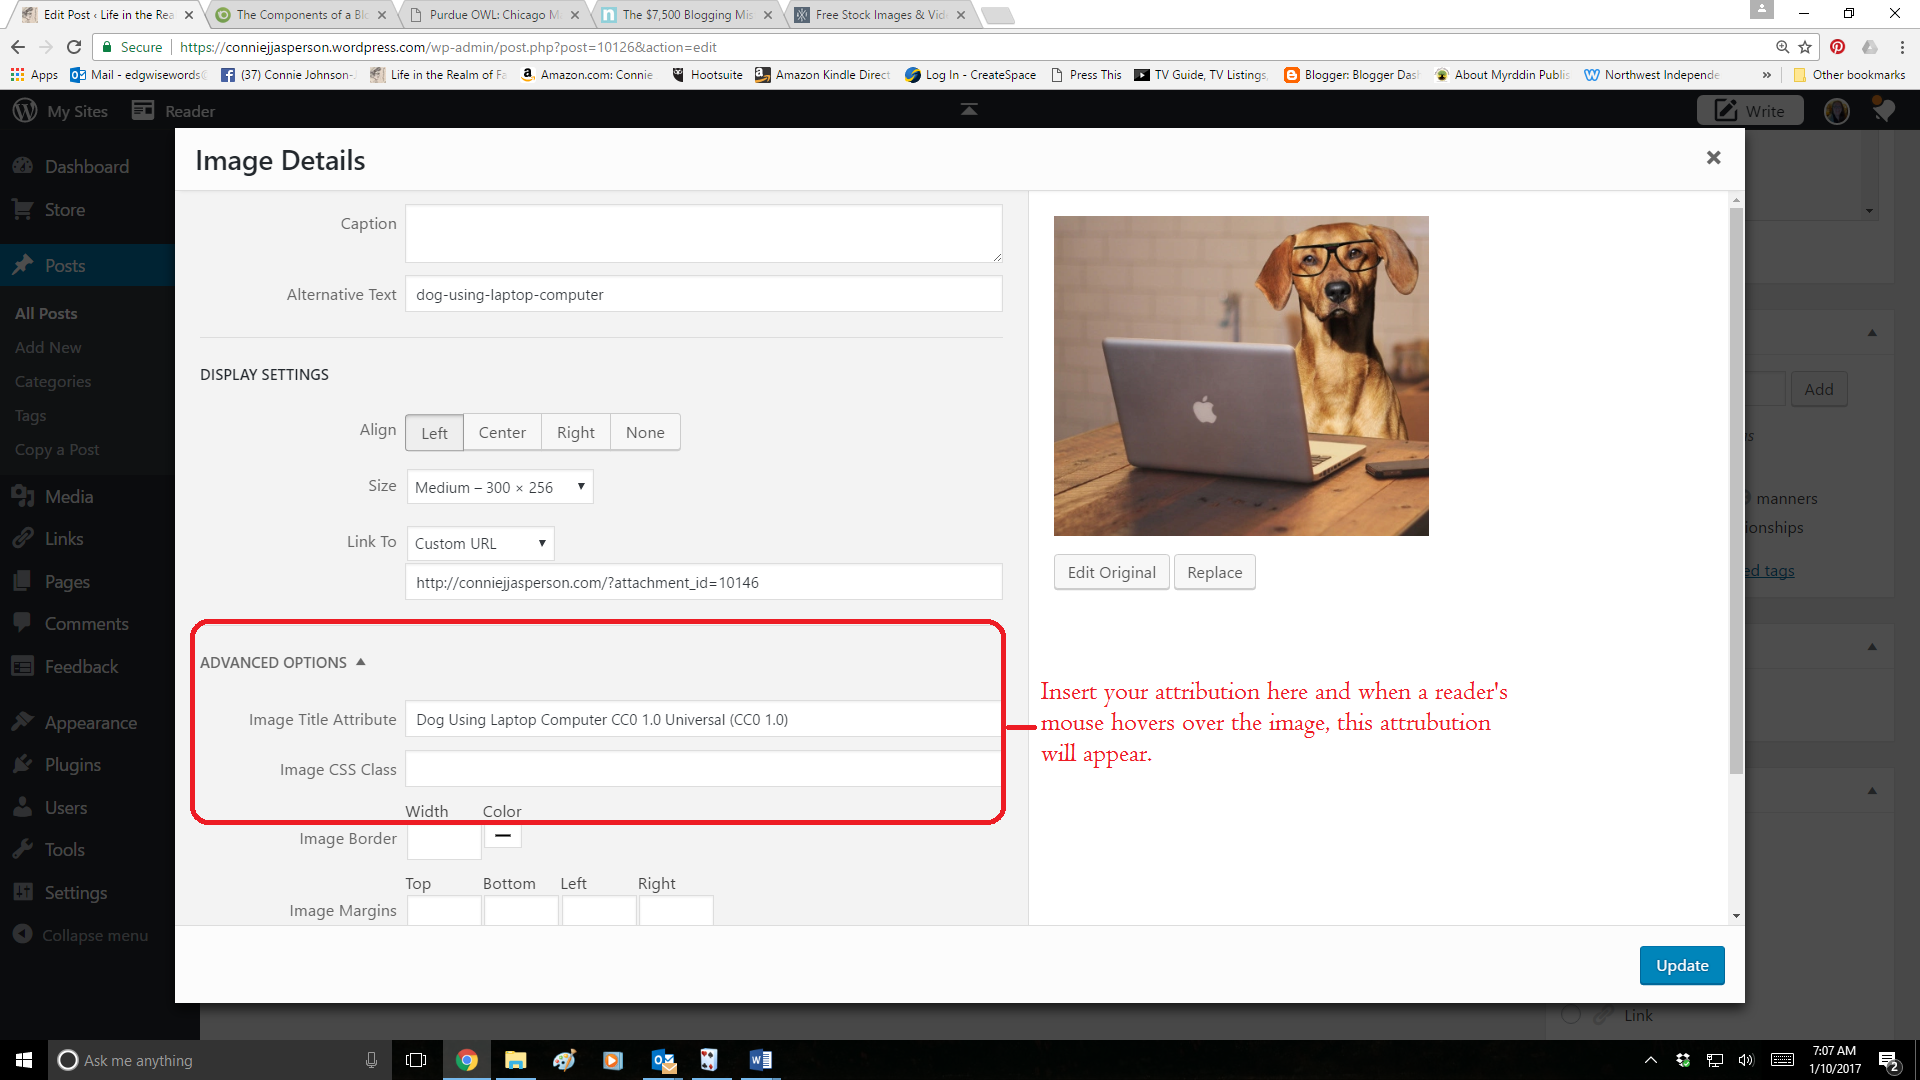The image size is (1920, 1080).
Task: Click the bookmark star icon
Action: click(x=1805, y=47)
